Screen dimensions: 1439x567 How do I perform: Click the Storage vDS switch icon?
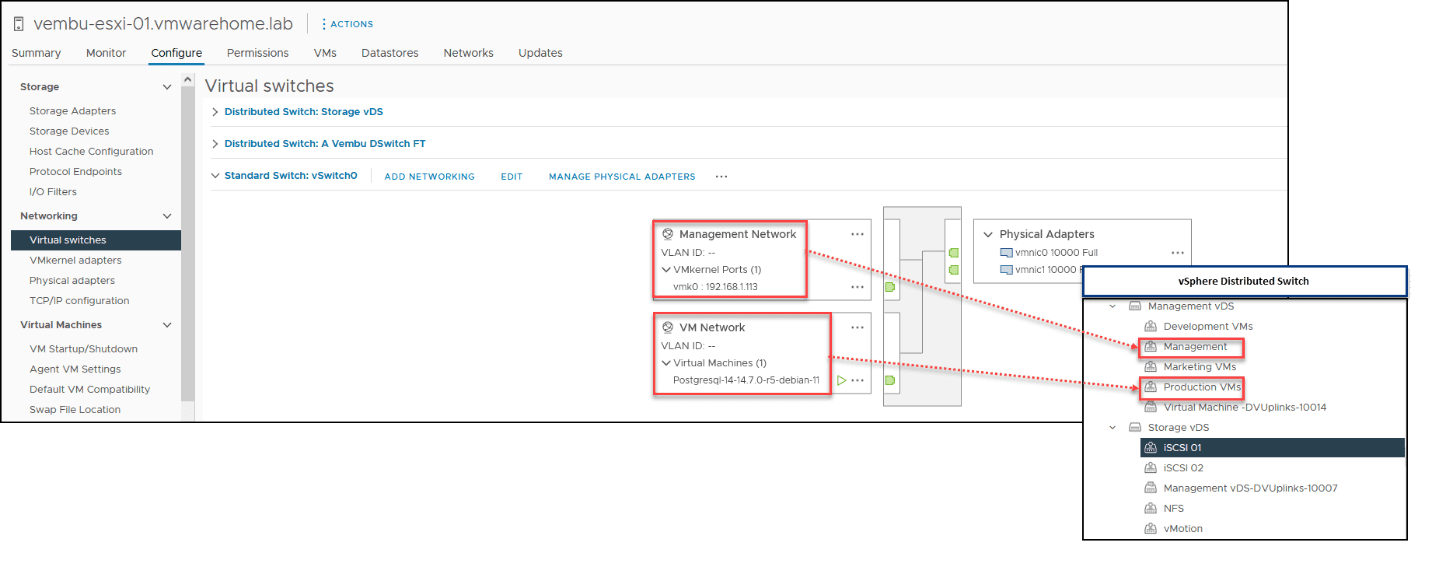coord(1135,427)
